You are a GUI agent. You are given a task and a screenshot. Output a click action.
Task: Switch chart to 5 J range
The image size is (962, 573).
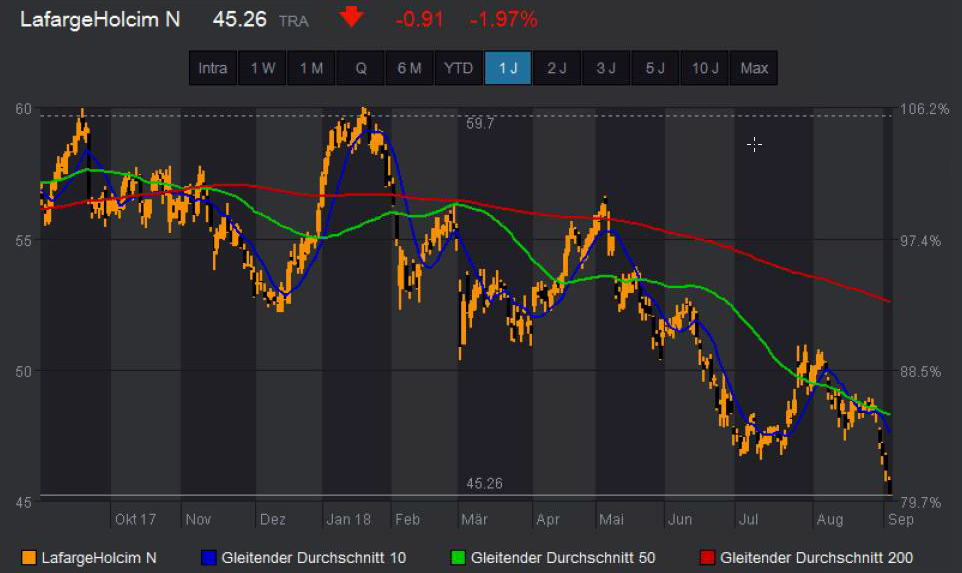pyautogui.click(x=655, y=68)
